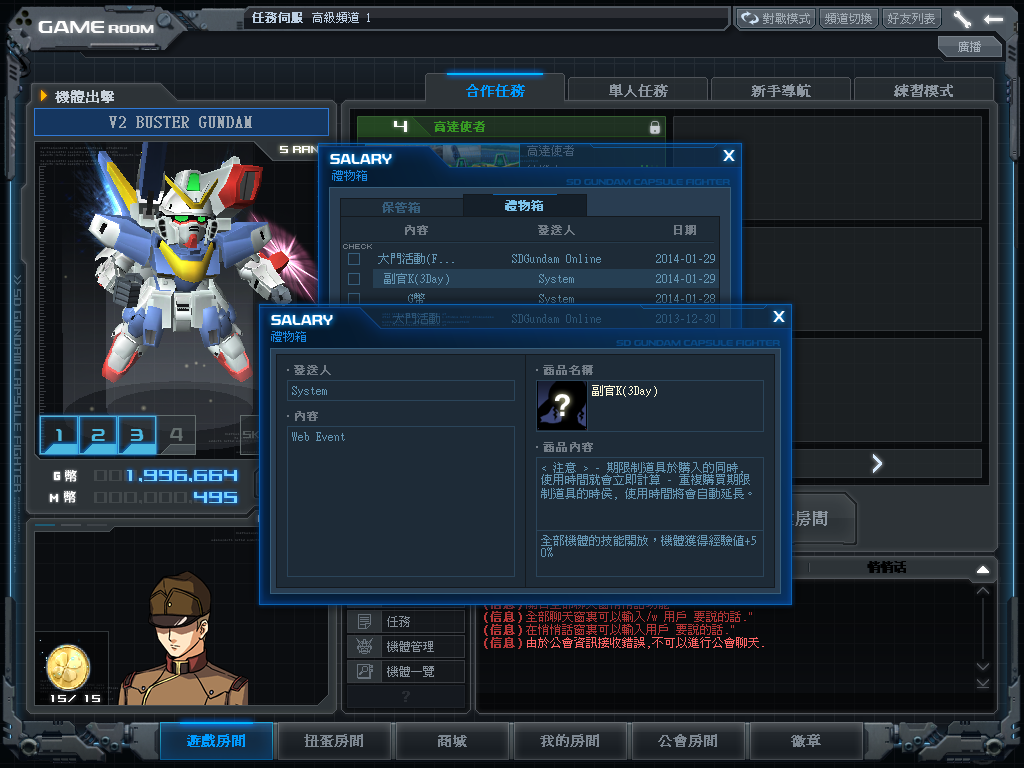Click chat scroll up arrow
The image size is (1024, 768).
pyautogui.click(x=982, y=591)
